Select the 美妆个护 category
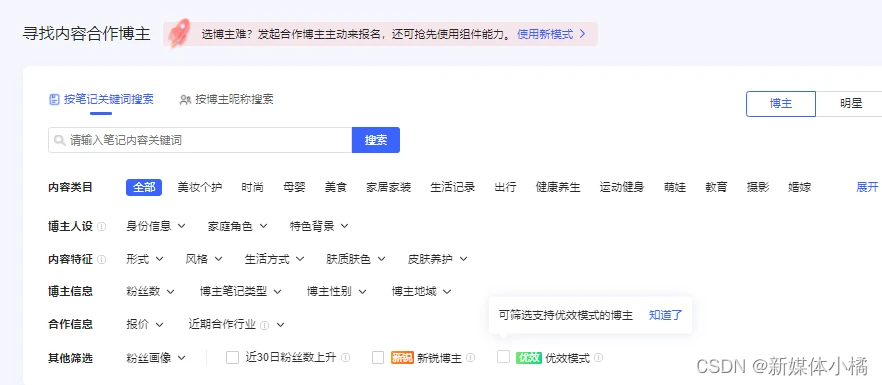The image size is (882, 385). click(x=200, y=187)
